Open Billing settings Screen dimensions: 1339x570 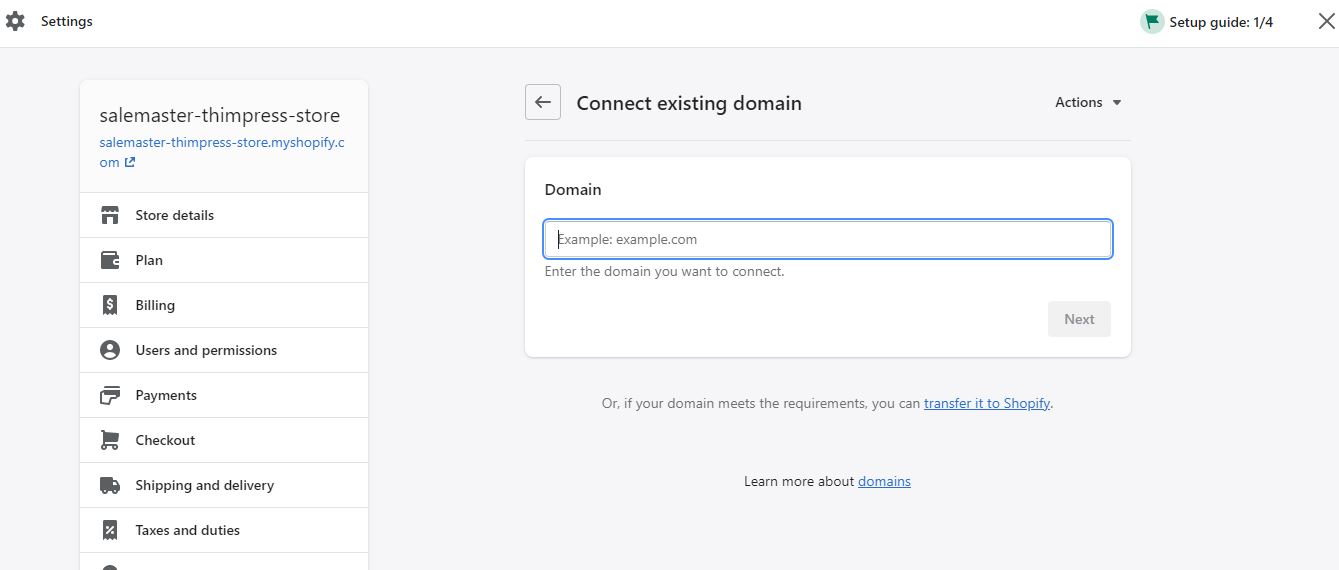[x=224, y=305]
